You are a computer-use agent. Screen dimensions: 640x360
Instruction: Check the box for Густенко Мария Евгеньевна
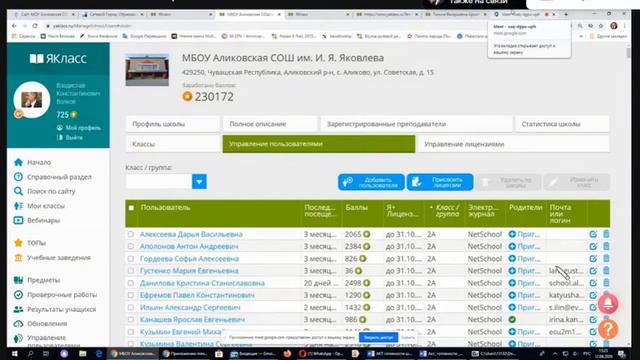coord(131,271)
